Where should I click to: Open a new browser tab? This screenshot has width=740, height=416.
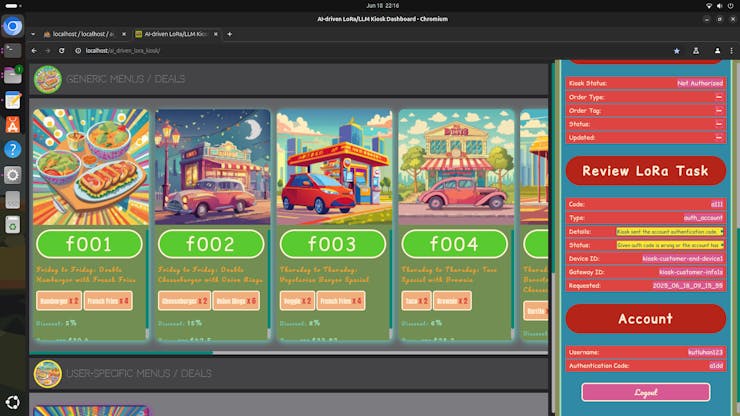[x=229, y=33]
